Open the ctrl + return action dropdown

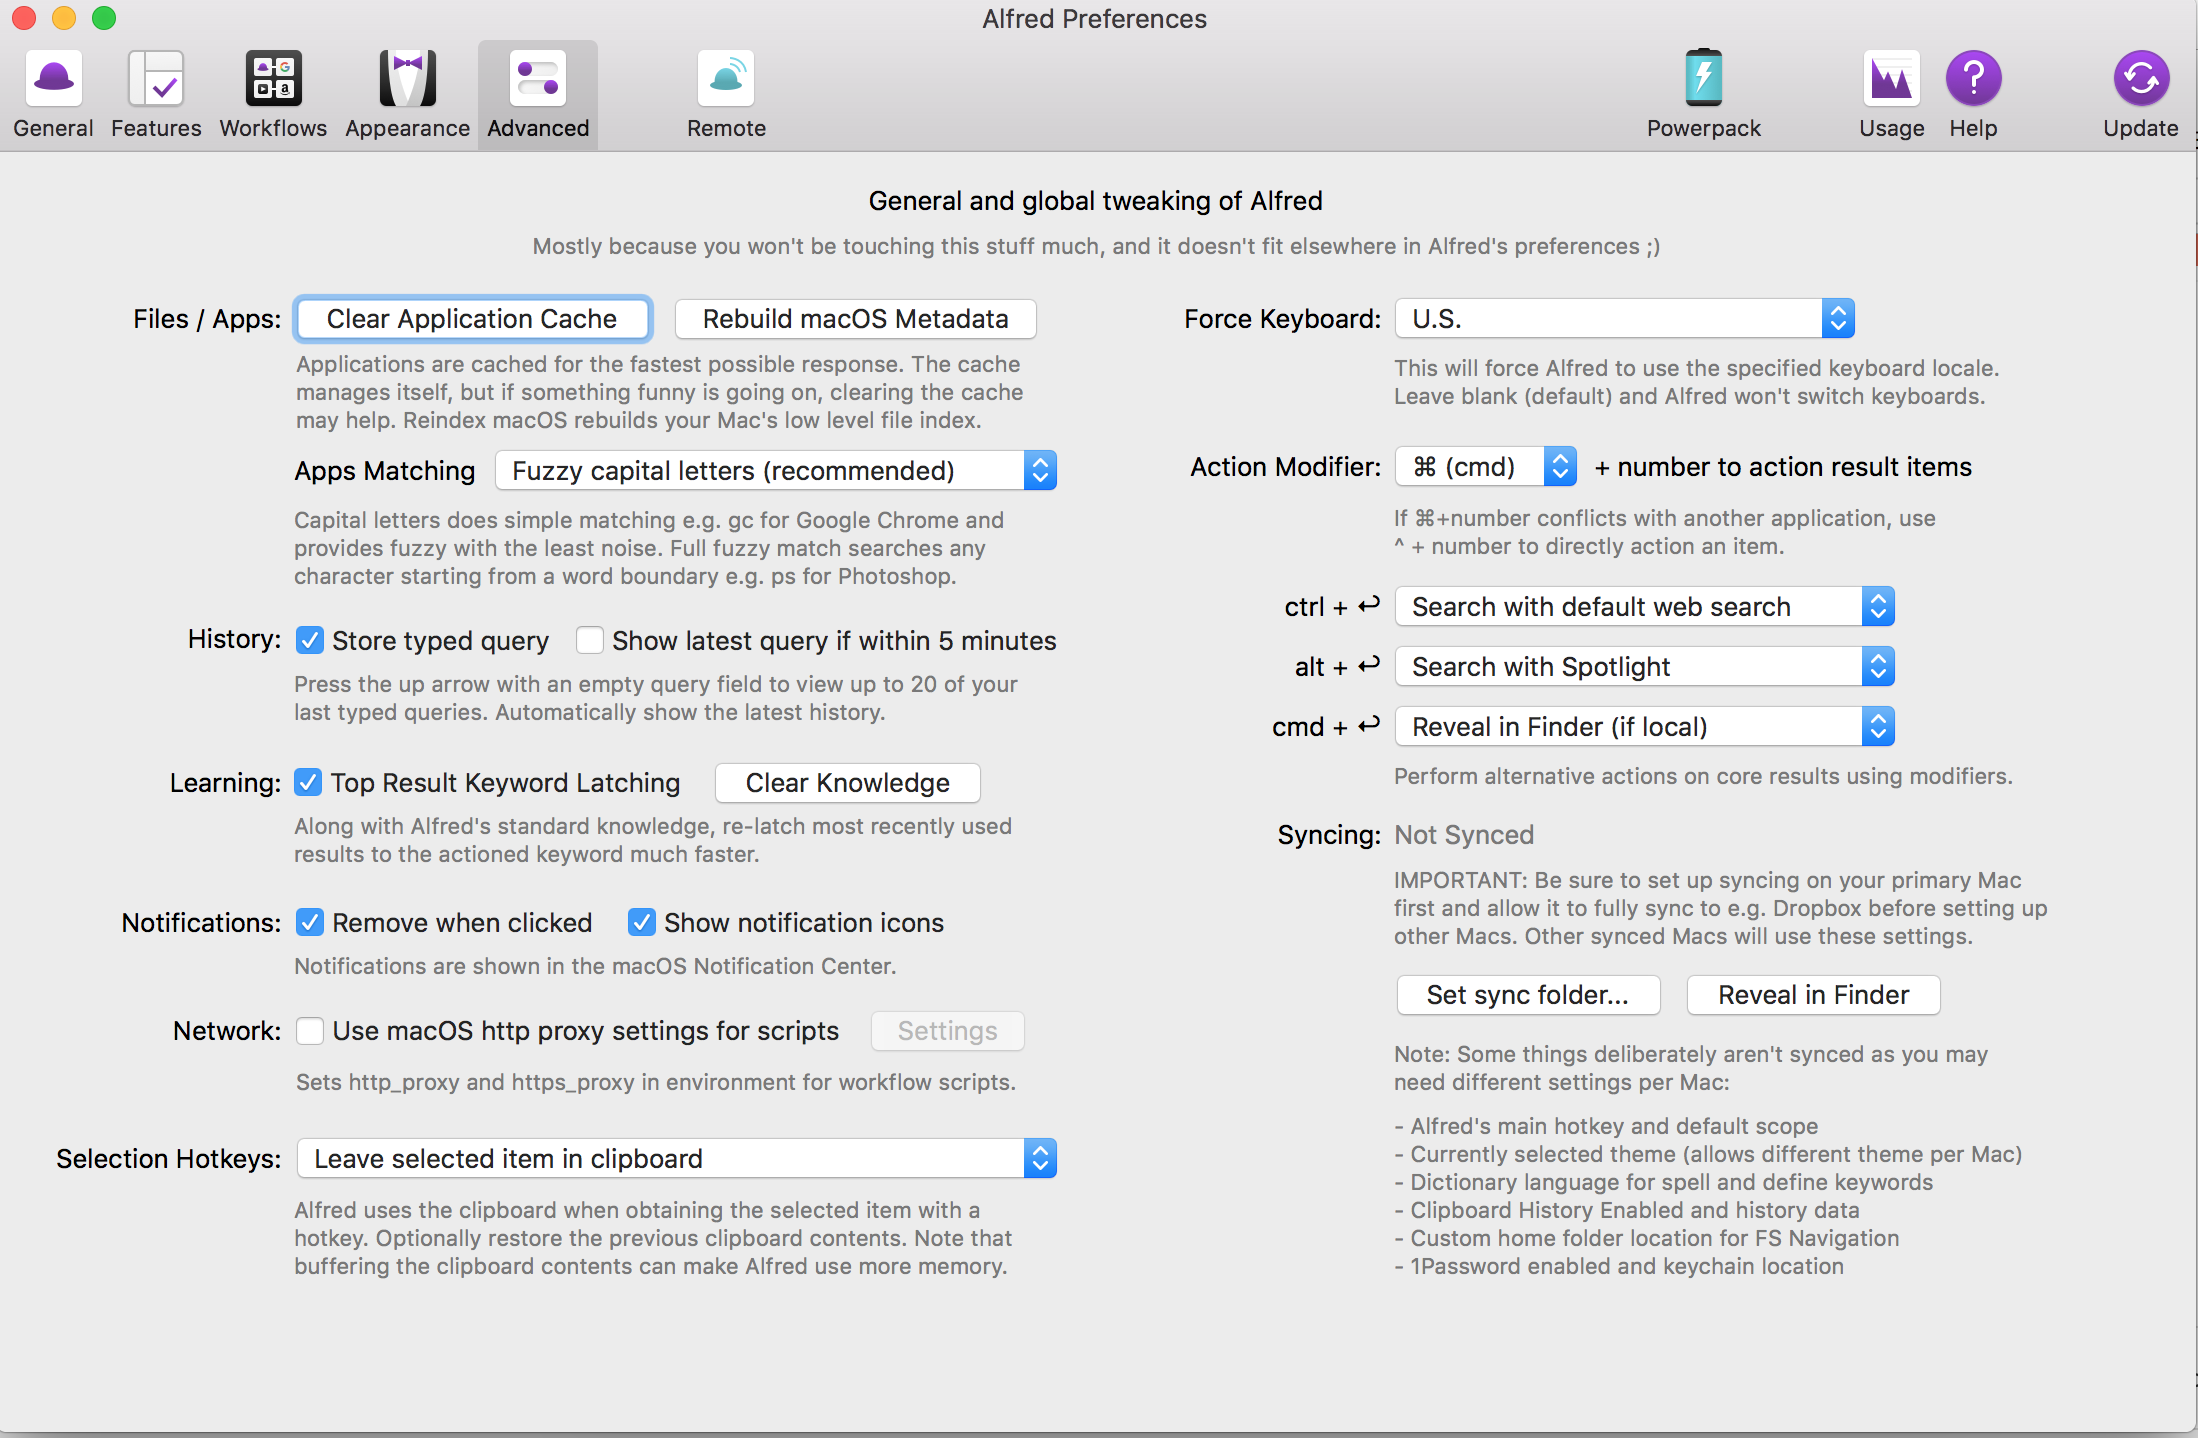1645,606
